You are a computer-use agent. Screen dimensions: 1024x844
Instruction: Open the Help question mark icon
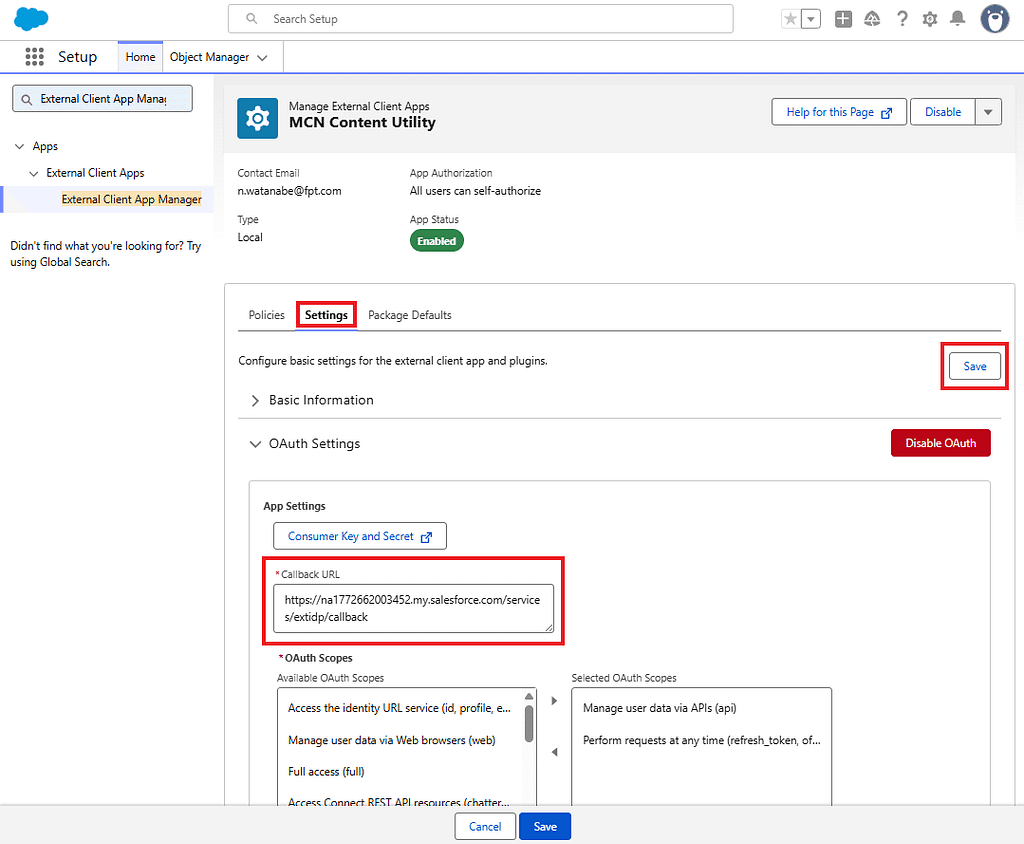click(x=902, y=19)
